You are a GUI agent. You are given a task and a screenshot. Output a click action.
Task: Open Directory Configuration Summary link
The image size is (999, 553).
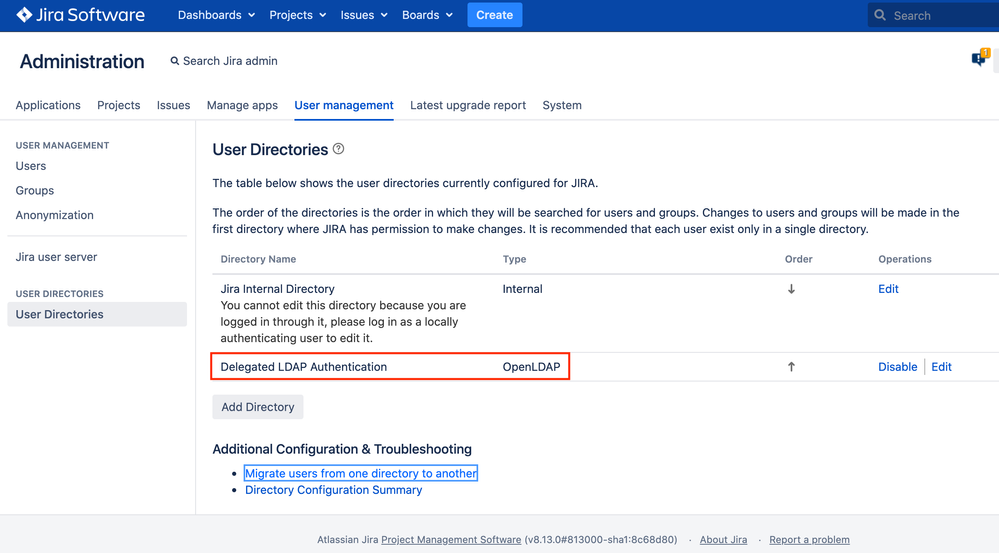pyautogui.click(x=333, y=489)
